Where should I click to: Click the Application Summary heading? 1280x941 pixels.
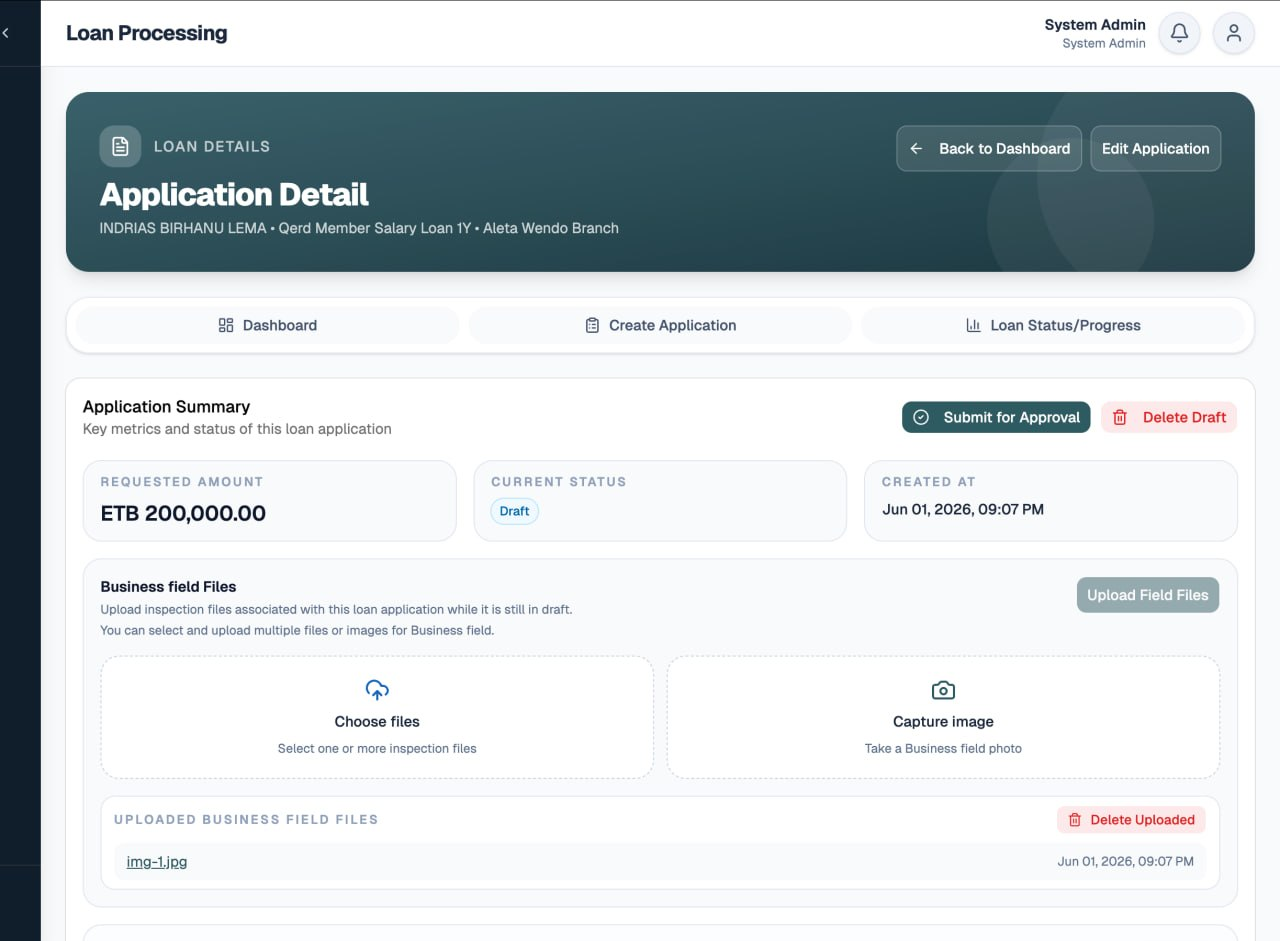[x=167, y=406]
